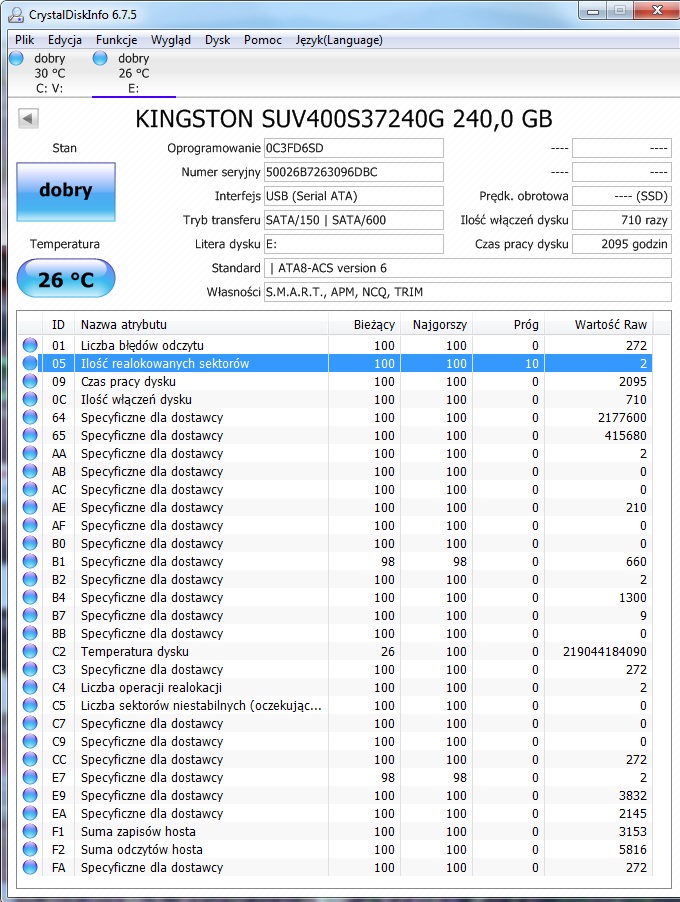Click the status orb for attribute B4
Viewport: 680px width, 902px height.
coord(30,597)
